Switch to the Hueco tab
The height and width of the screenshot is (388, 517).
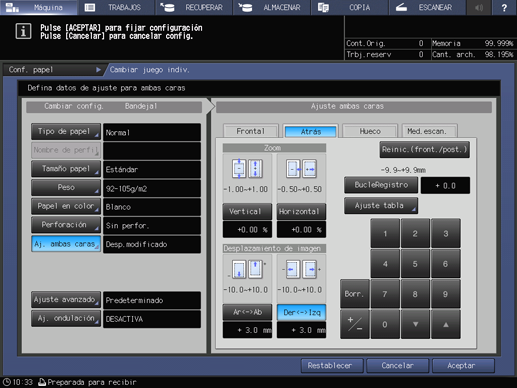coord(370,131)
